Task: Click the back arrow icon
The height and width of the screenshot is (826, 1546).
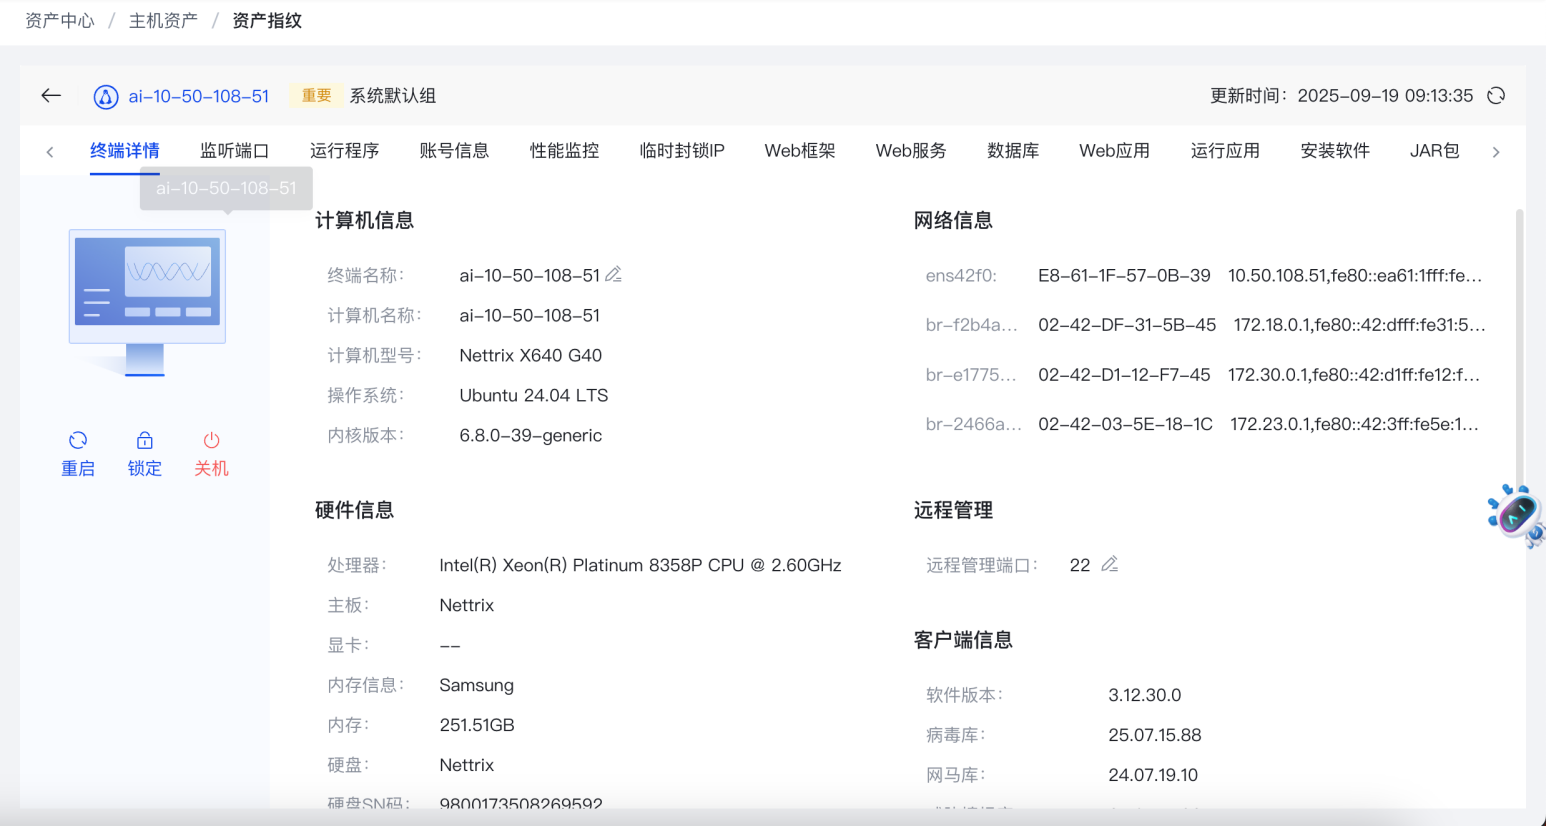Action: pos(51,96)
